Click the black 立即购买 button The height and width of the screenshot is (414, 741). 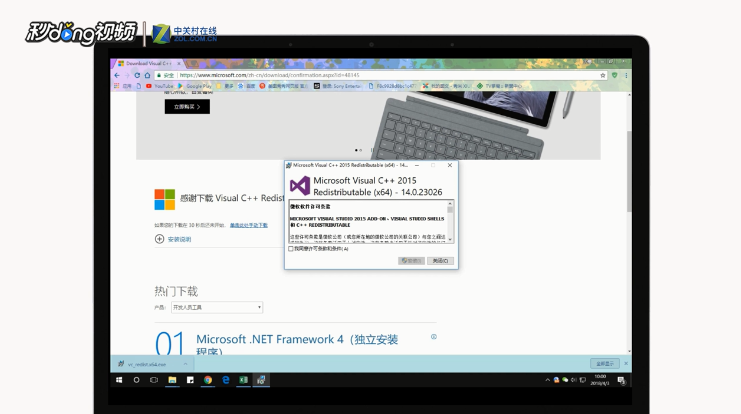click(x=187, y=107)
